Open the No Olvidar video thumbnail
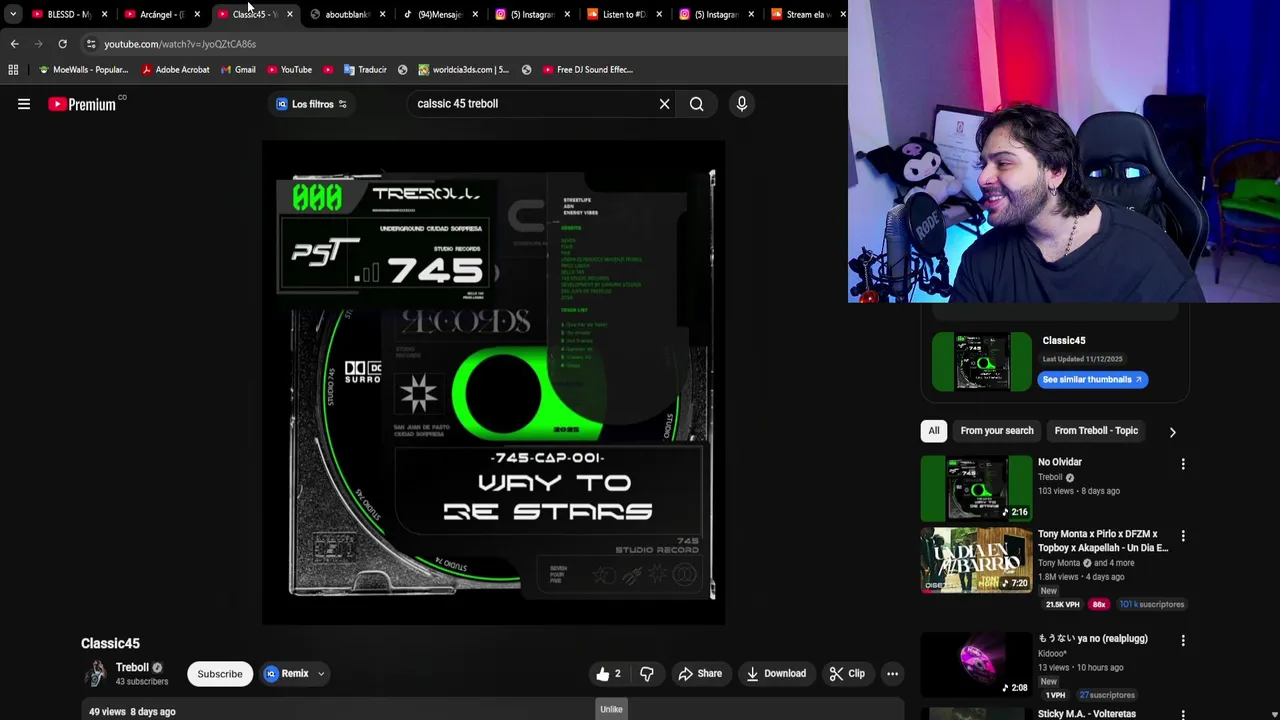Viewport: 1280px width, 720px height. tap(976, 488)
